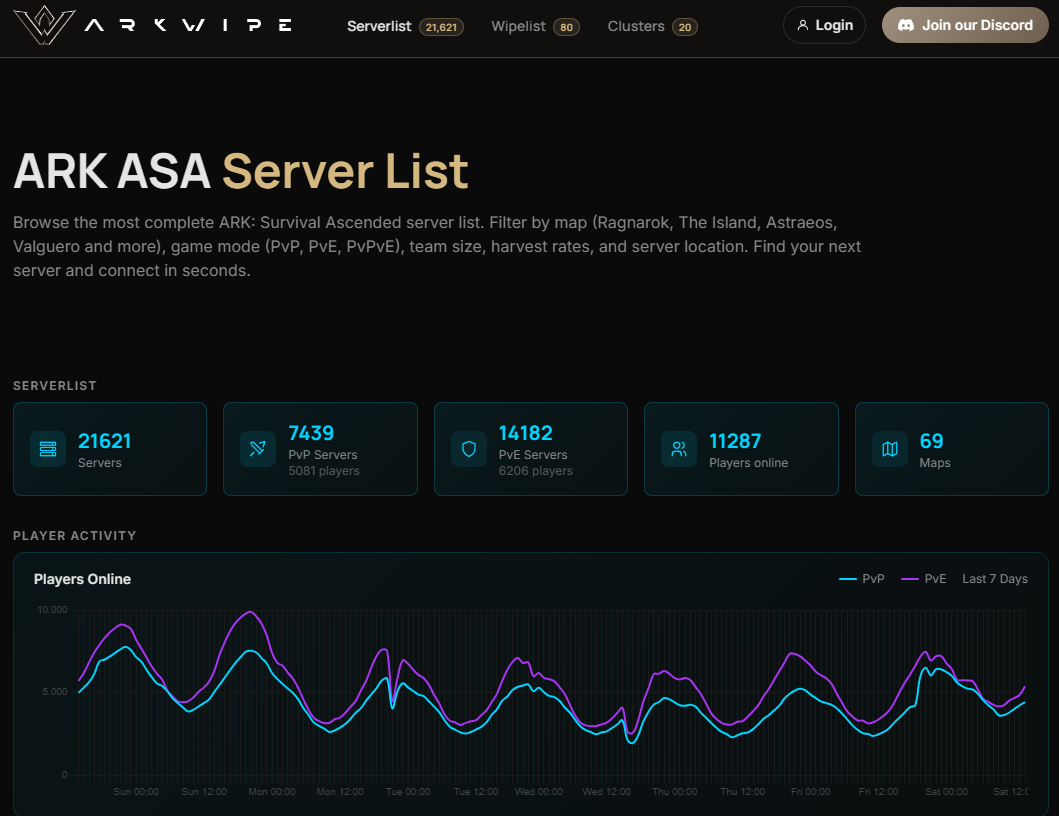1059x816 pixels.
Task: Click the '6206 players' text
Action: (x=536, y=471)
